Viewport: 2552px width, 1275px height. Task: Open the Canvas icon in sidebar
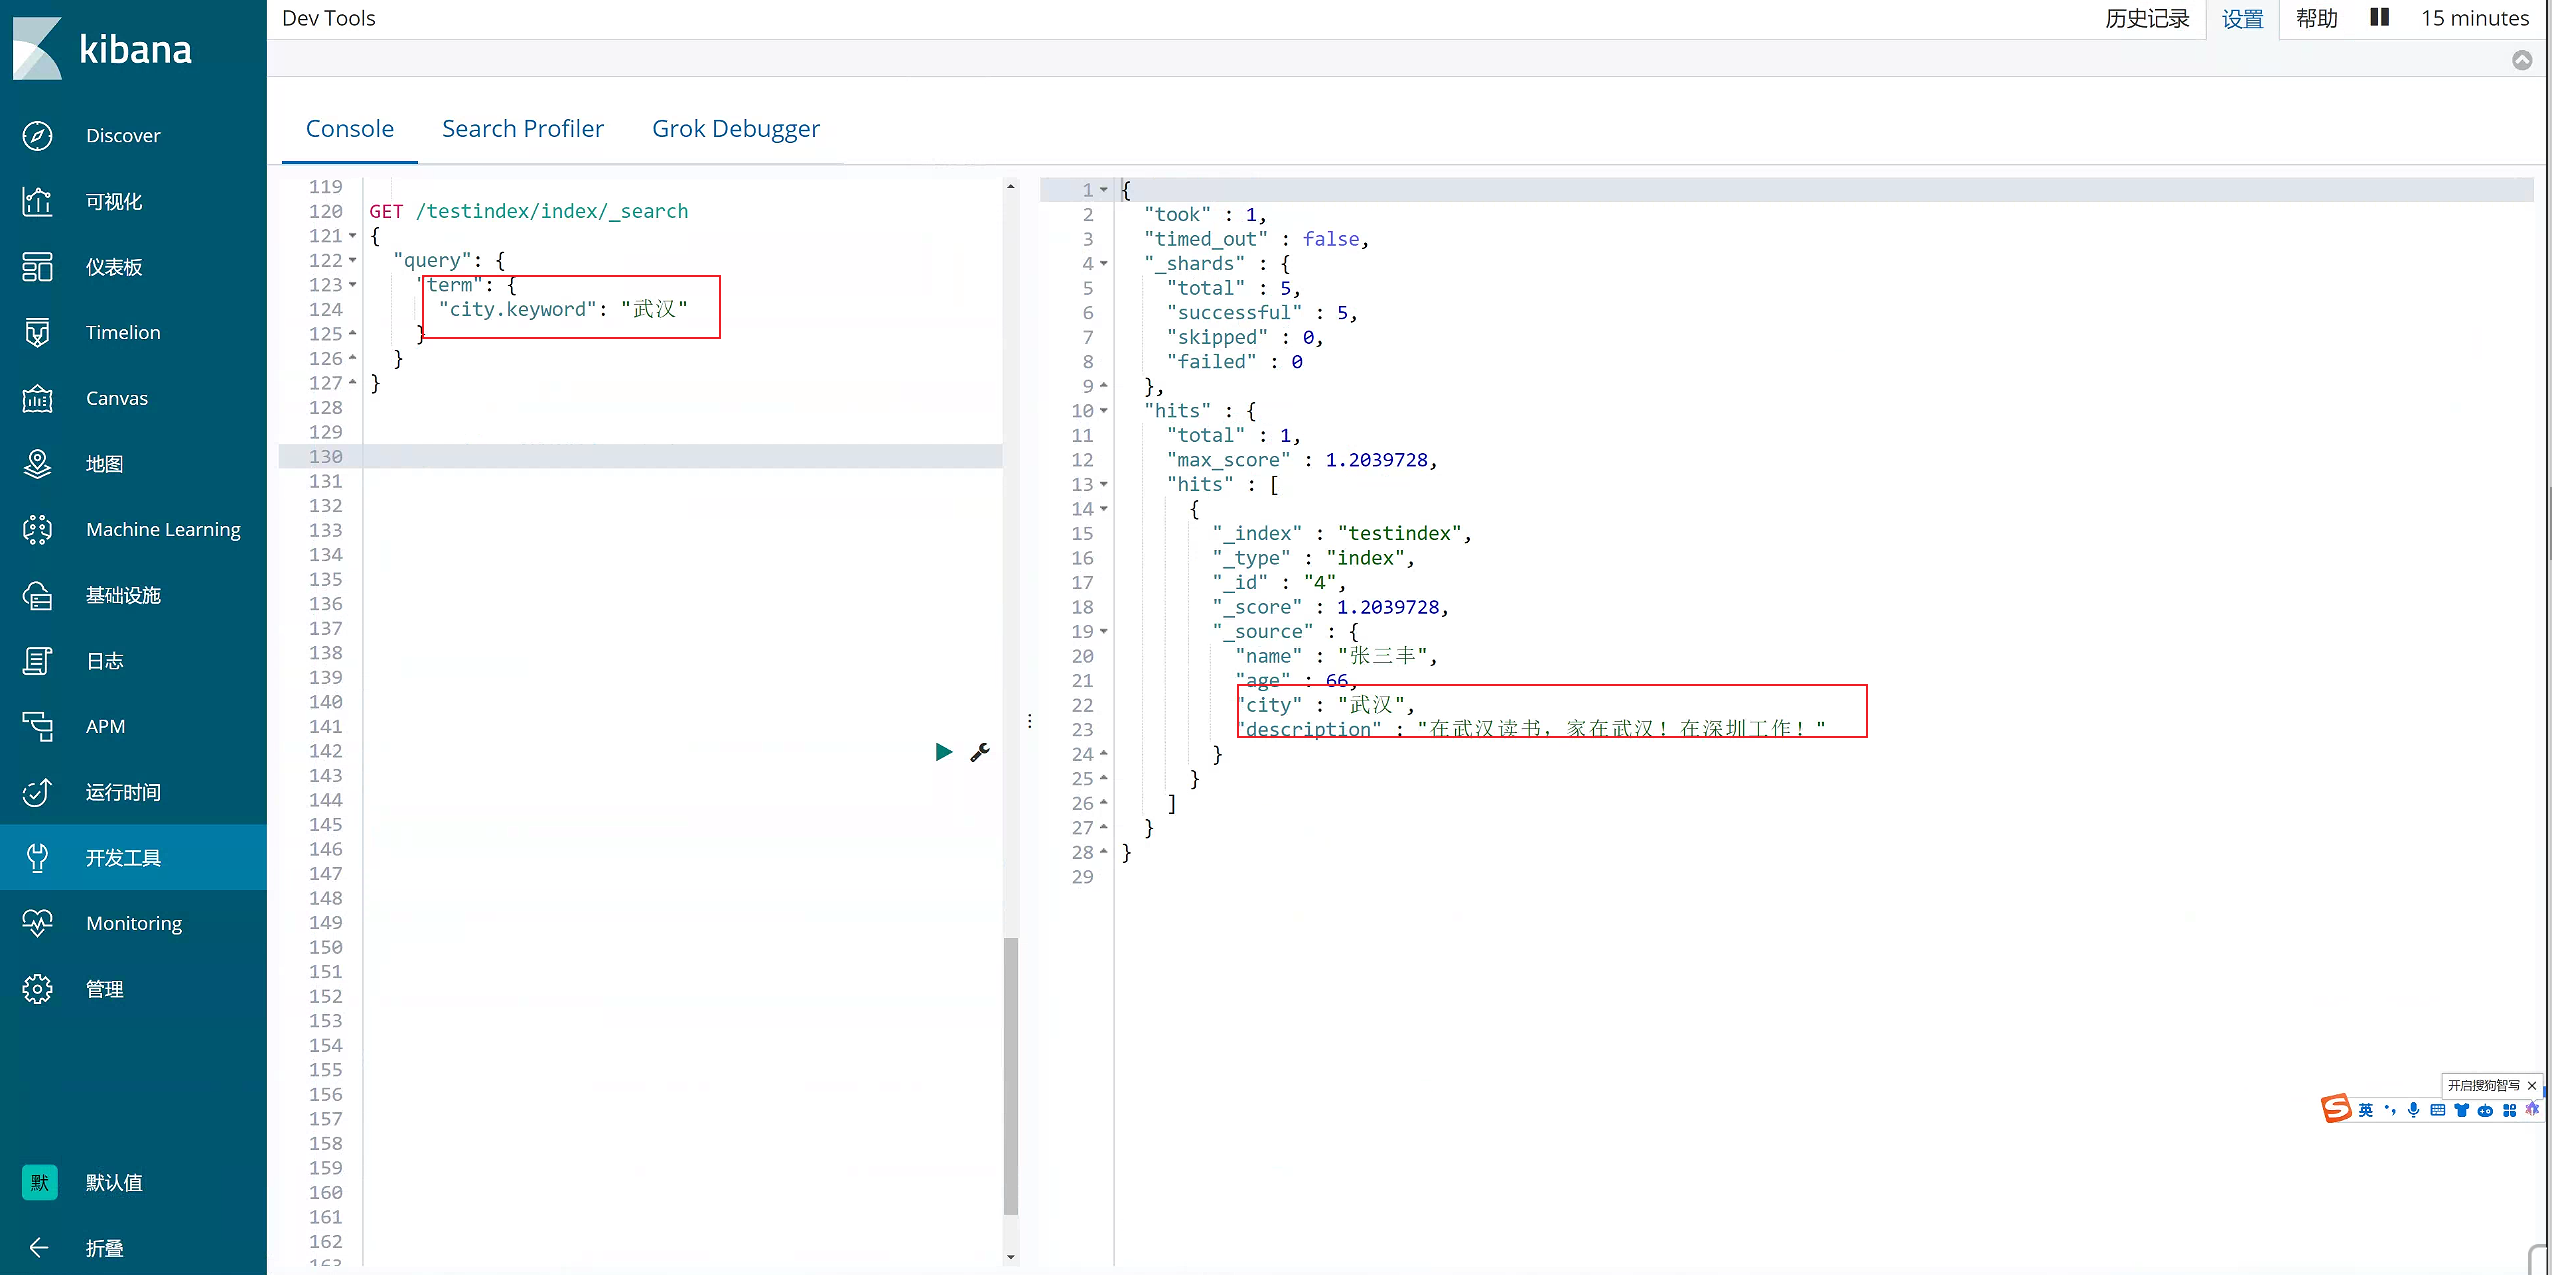coord(37,398)
